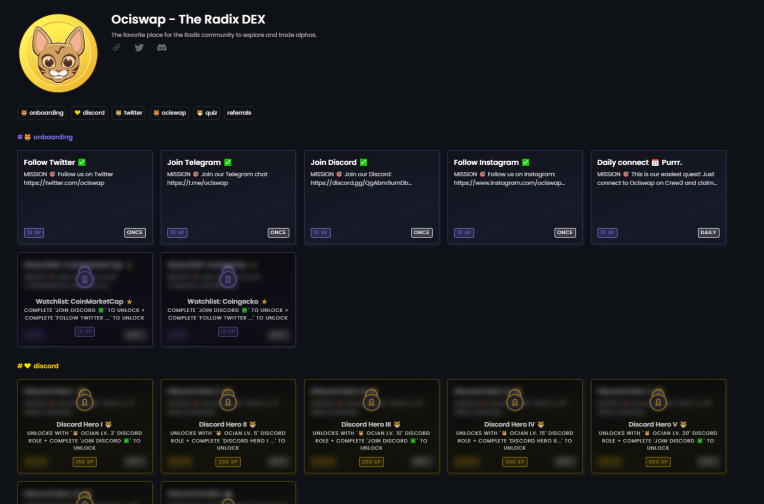Open the Follow Instagram quest card
The width and height of the screenshot is (764, 504).
515,197
